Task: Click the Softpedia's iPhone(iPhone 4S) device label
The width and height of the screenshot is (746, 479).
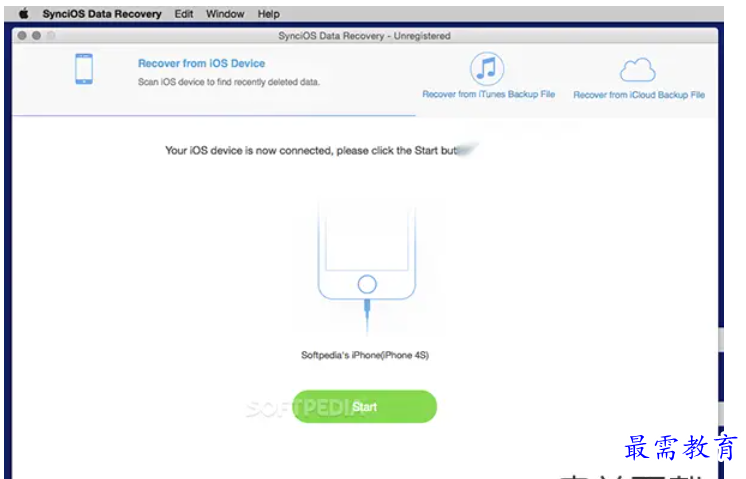Action: 365,355
